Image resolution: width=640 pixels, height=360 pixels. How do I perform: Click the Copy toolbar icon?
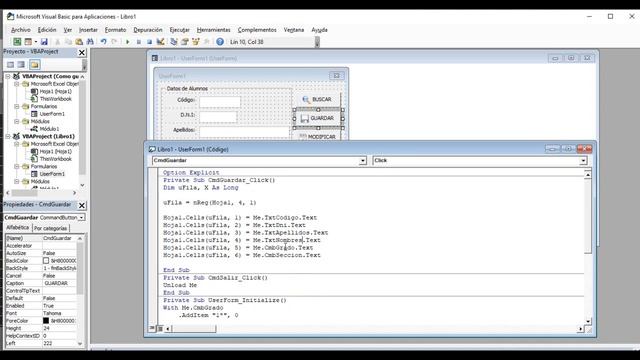(68, 42)
